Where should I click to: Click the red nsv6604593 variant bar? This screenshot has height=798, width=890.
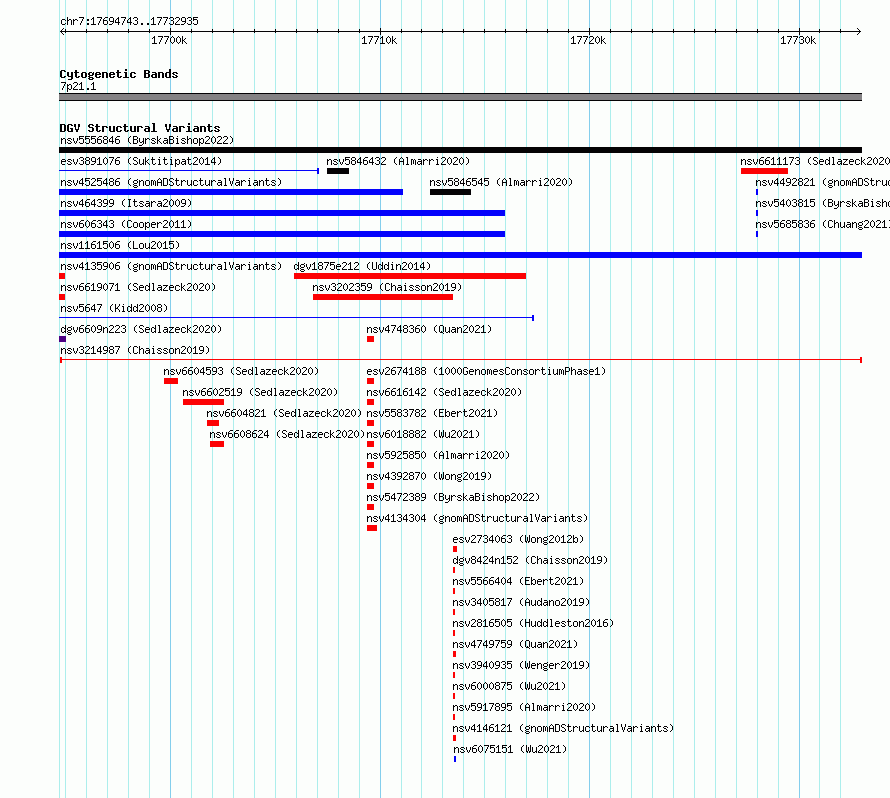(171, 381)
